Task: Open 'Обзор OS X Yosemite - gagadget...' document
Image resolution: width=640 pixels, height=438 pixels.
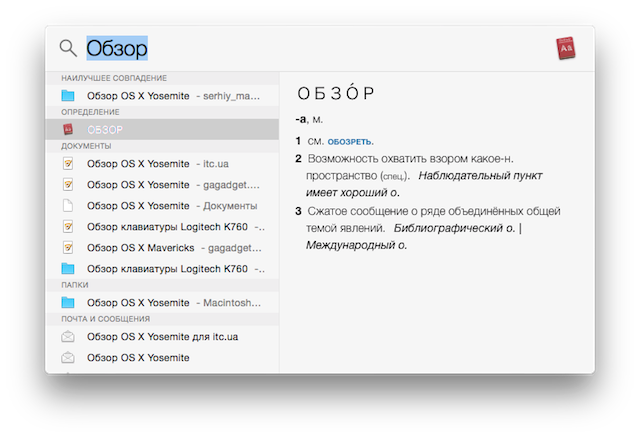Action: click(x=163, y=185)
